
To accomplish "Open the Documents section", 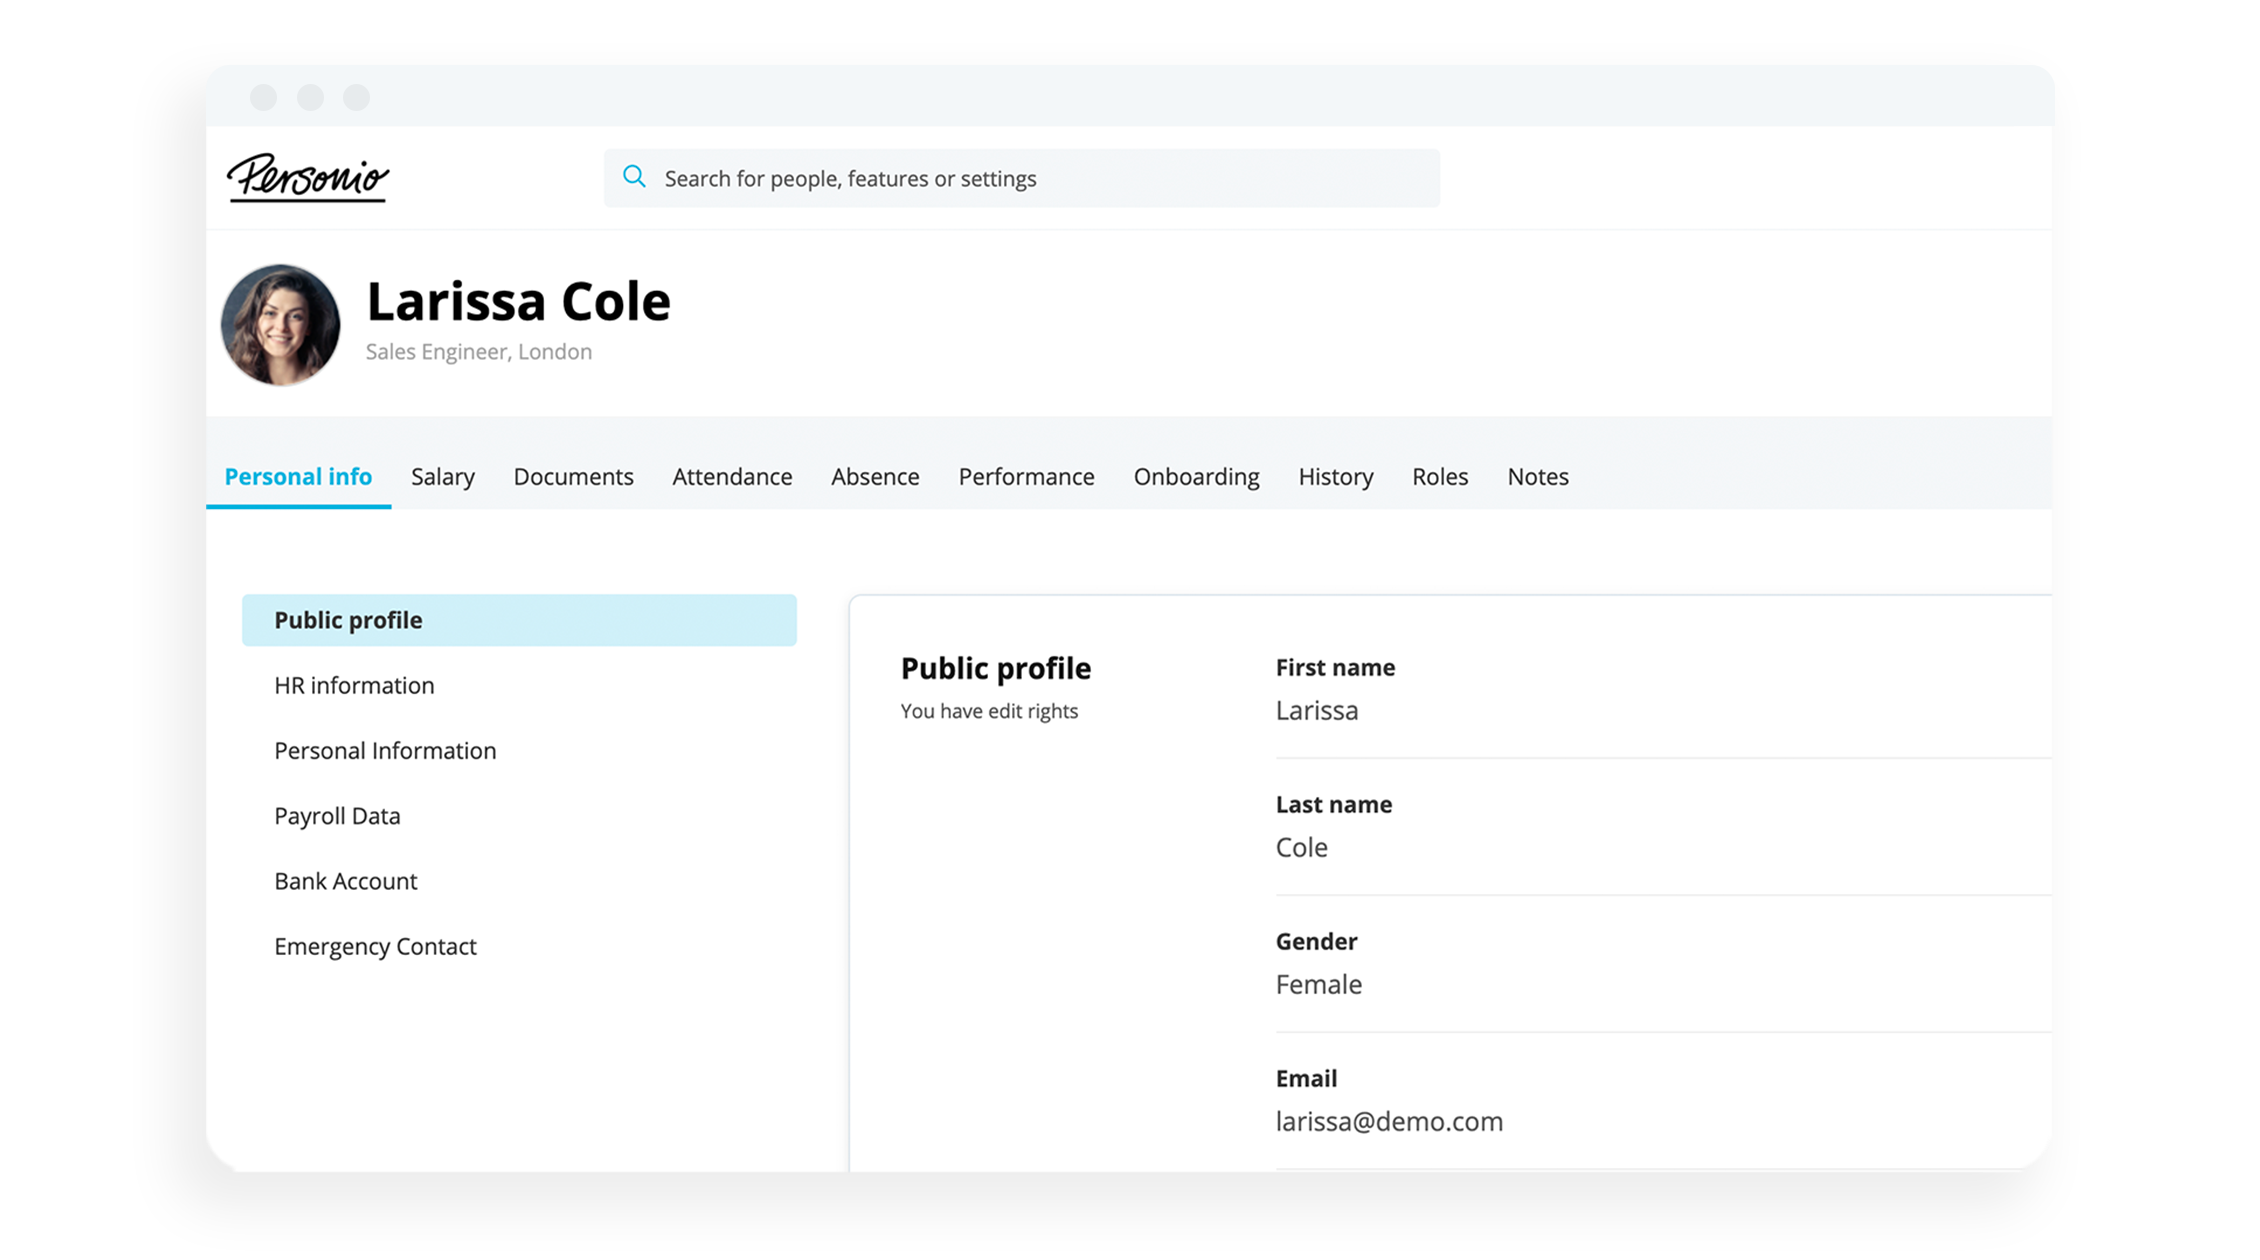I will 571,476.
